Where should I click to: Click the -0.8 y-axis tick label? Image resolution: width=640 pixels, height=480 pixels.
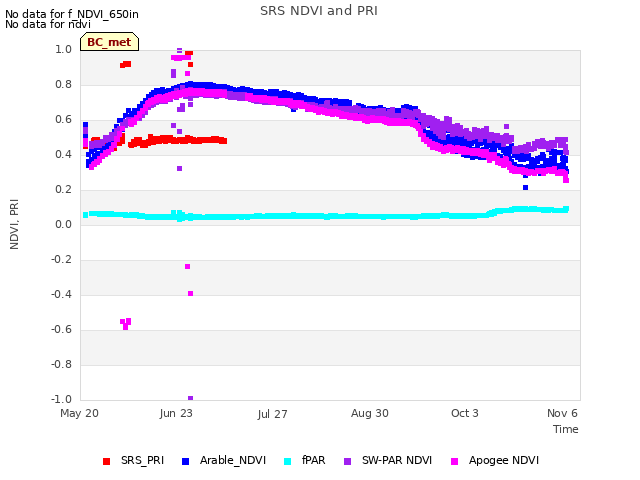click(62, 364)
